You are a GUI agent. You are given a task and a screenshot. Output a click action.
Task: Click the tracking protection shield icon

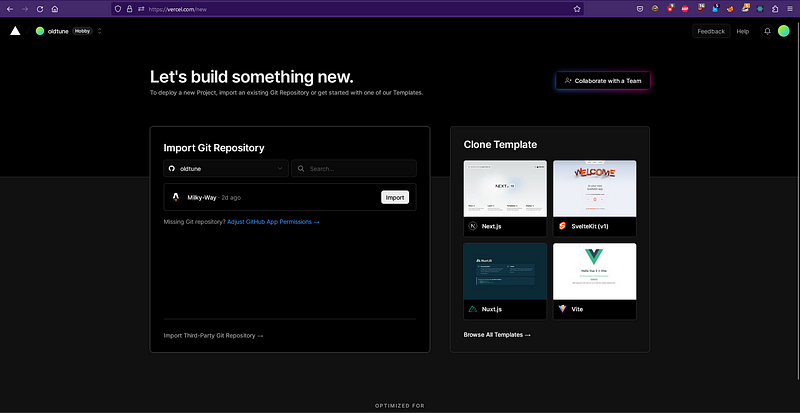tap(118, 9)
